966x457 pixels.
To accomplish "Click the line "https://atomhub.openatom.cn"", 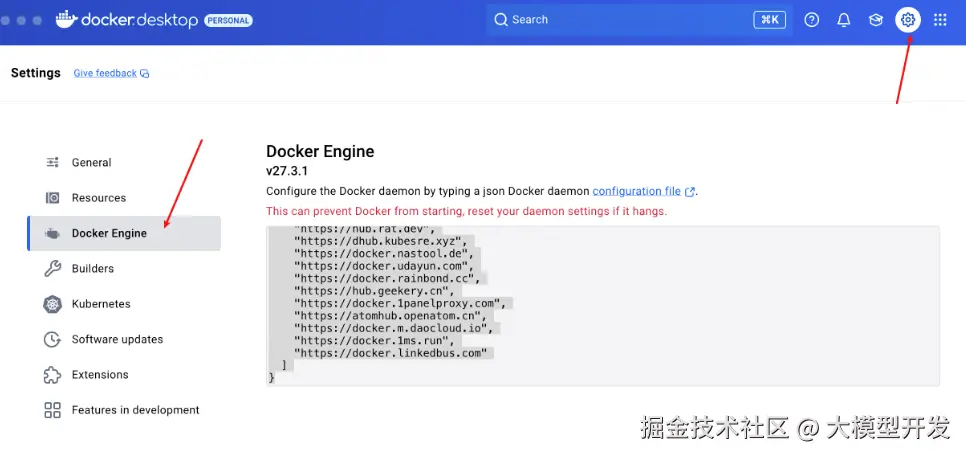I will (x=388, y=316).
